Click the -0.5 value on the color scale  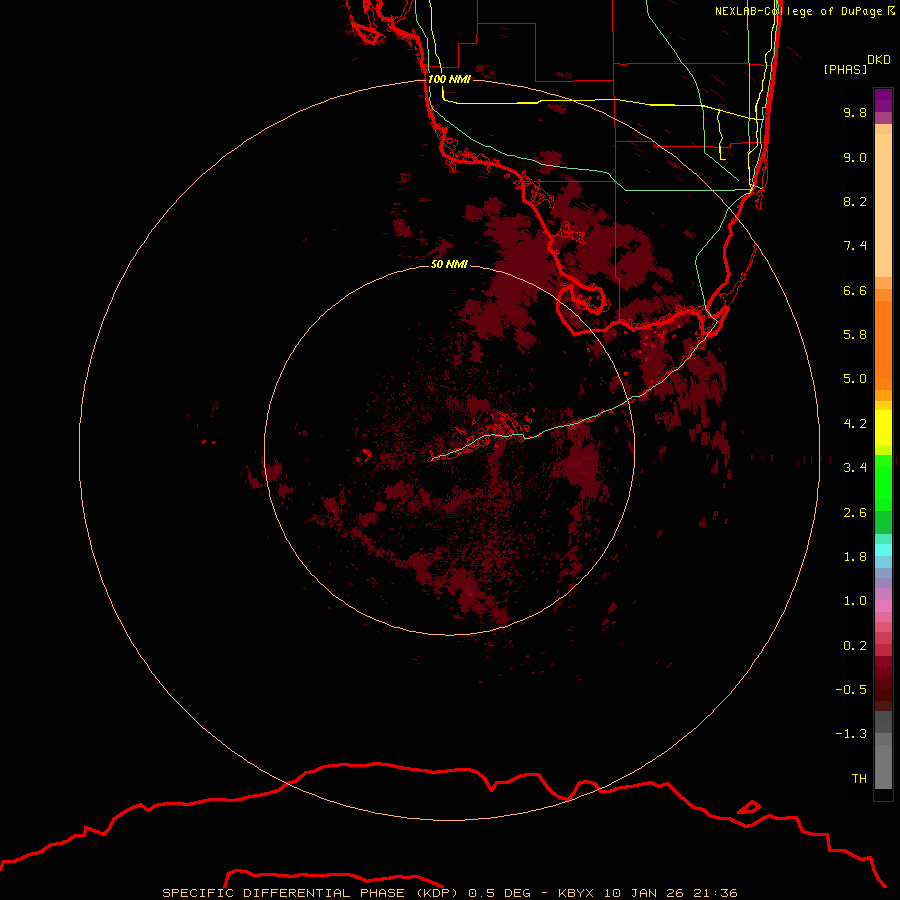pyautogui.click(x=851, y=690)
